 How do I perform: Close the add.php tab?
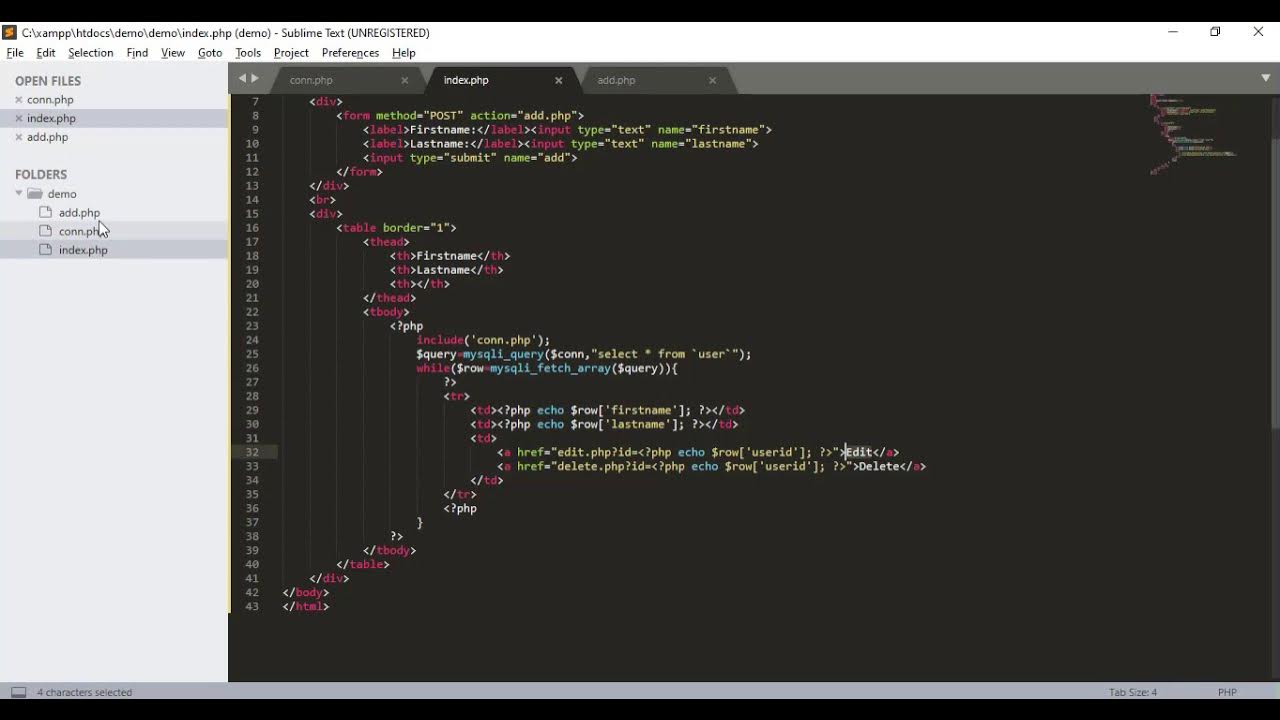712,80
